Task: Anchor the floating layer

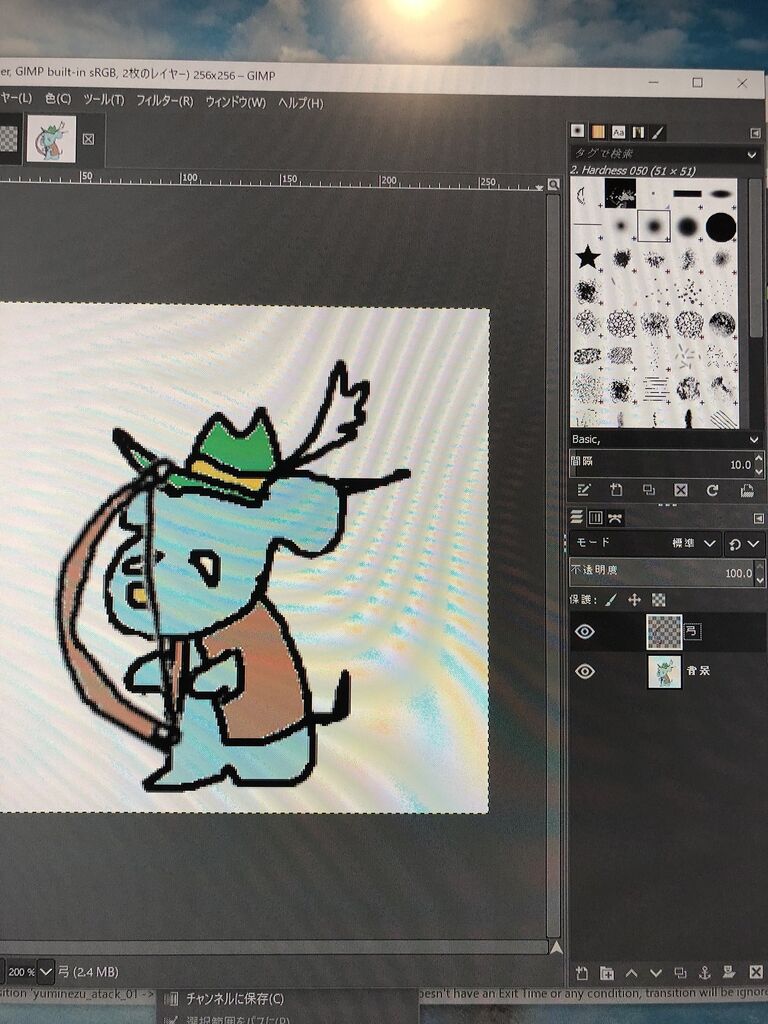Action: point(704,973)
